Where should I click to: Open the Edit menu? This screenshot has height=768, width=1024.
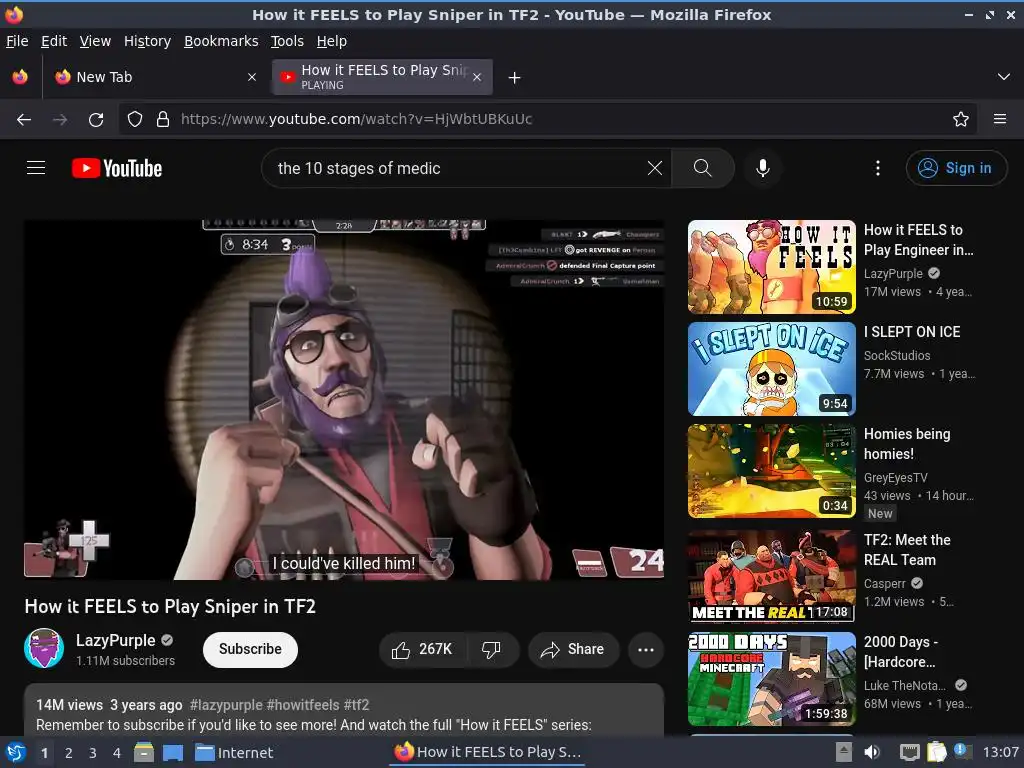54,41
